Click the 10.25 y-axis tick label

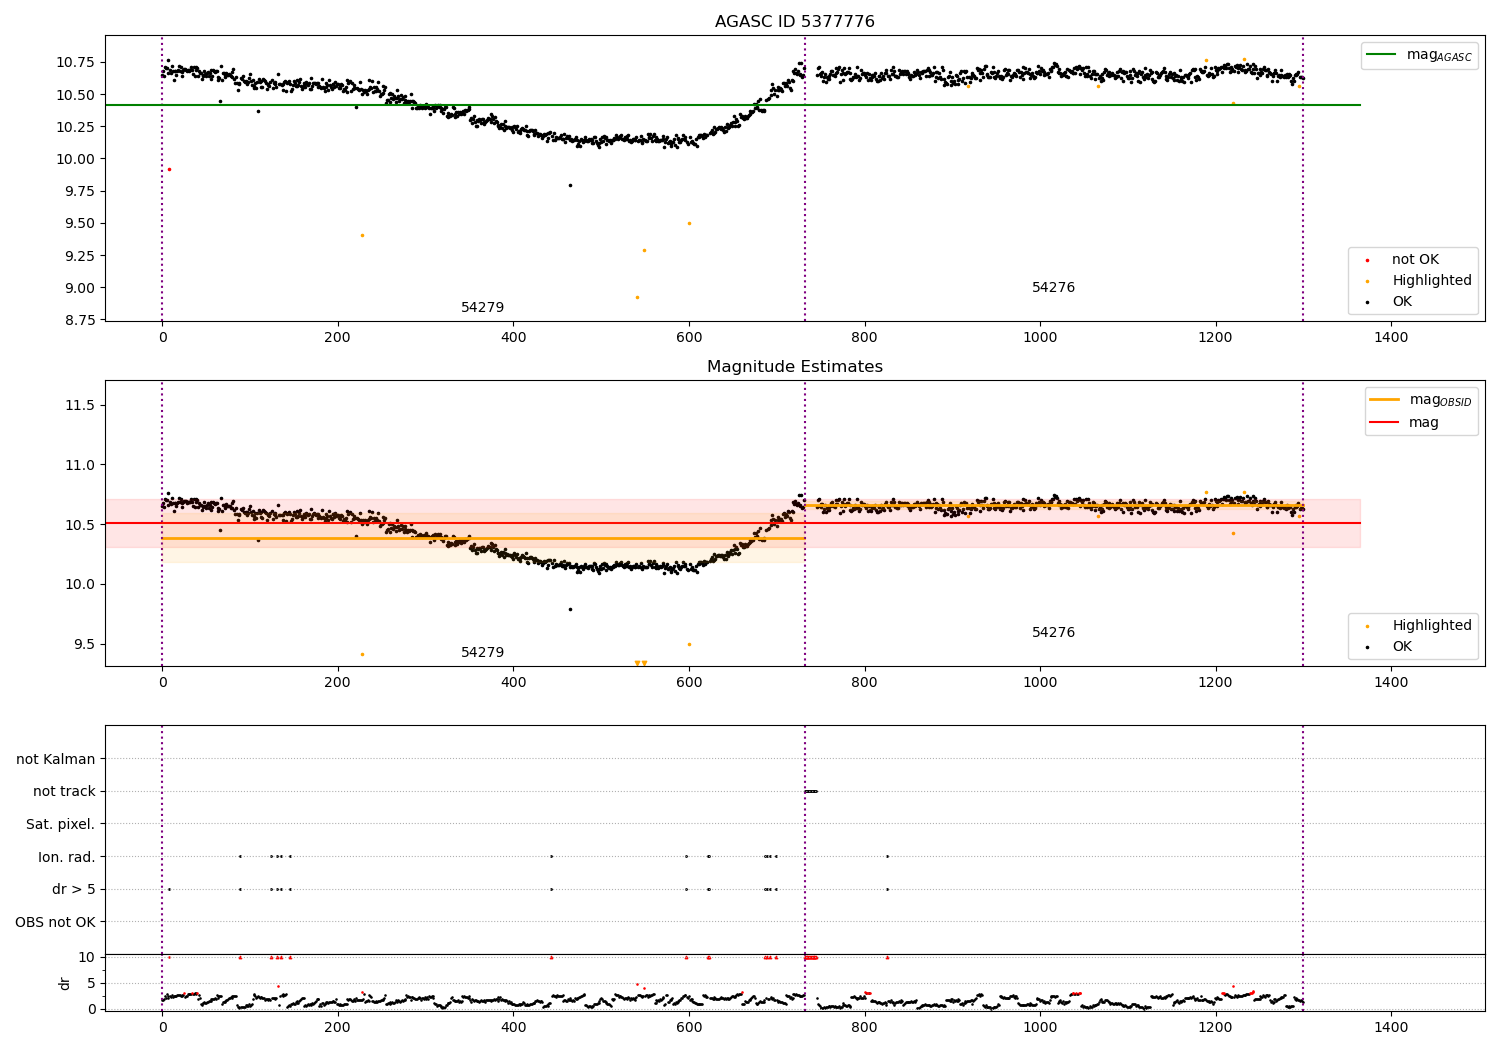pos(76,127)
